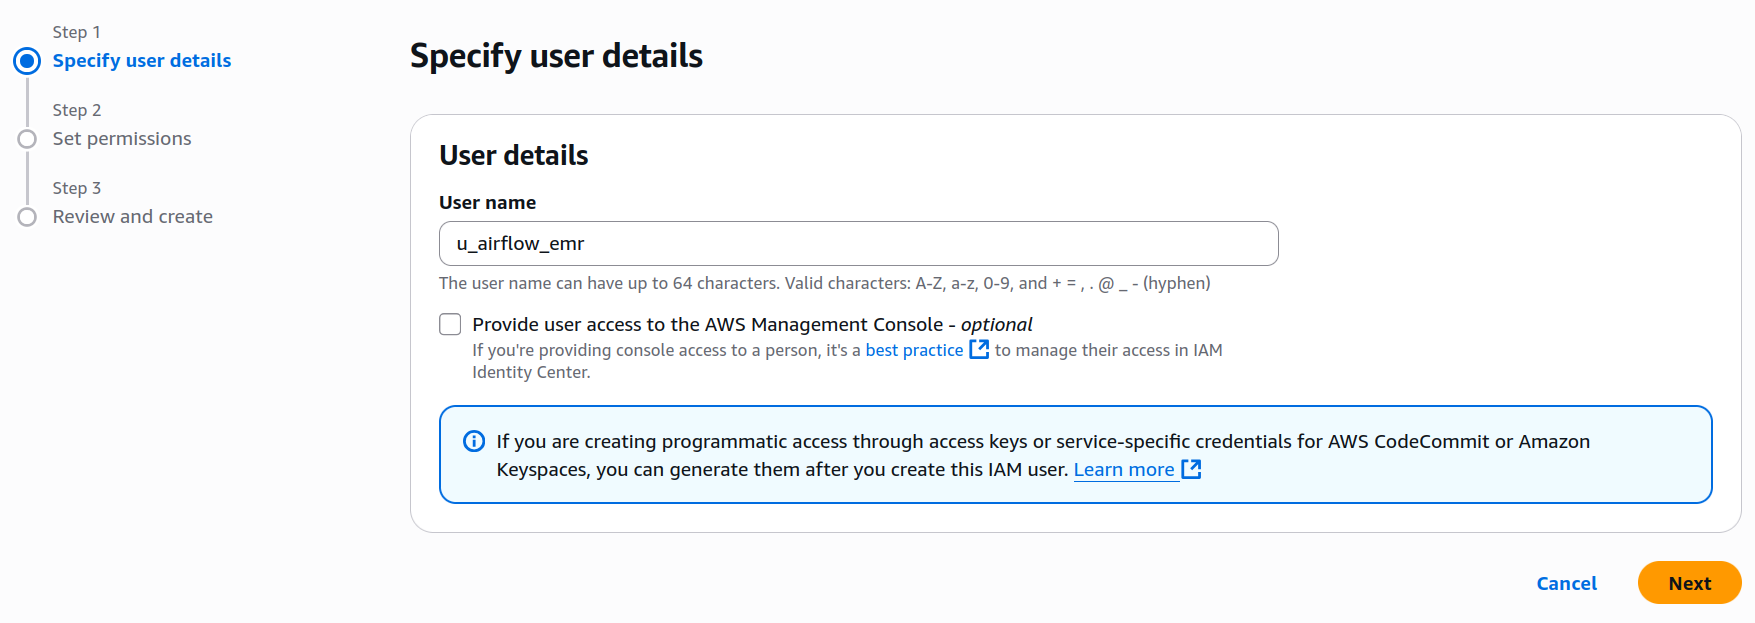Open the Review and create step

coord(132,217)
